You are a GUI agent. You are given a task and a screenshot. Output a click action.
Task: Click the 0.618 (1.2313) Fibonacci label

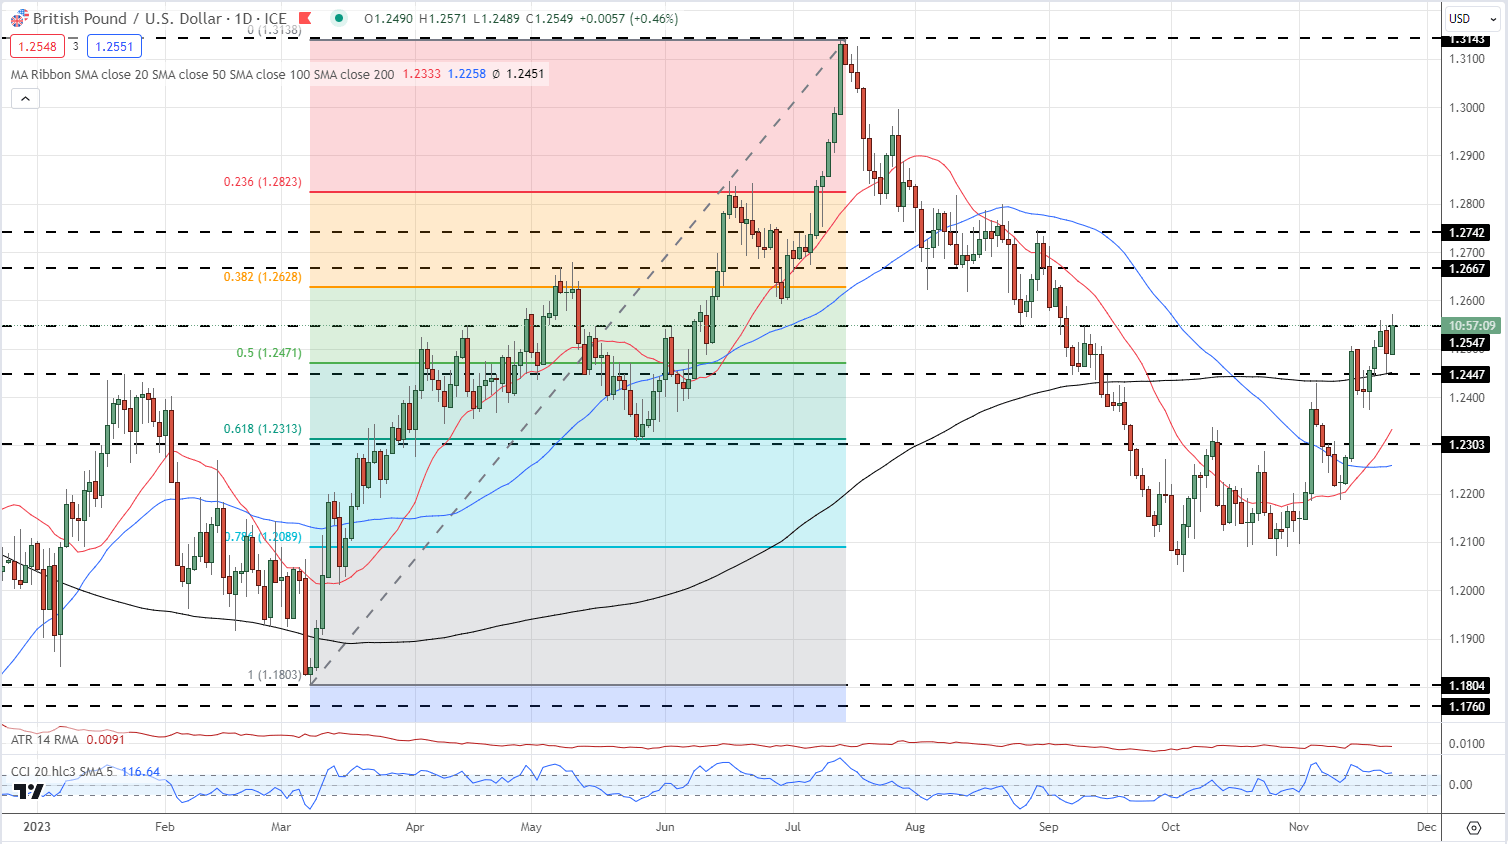pos(262,429)
